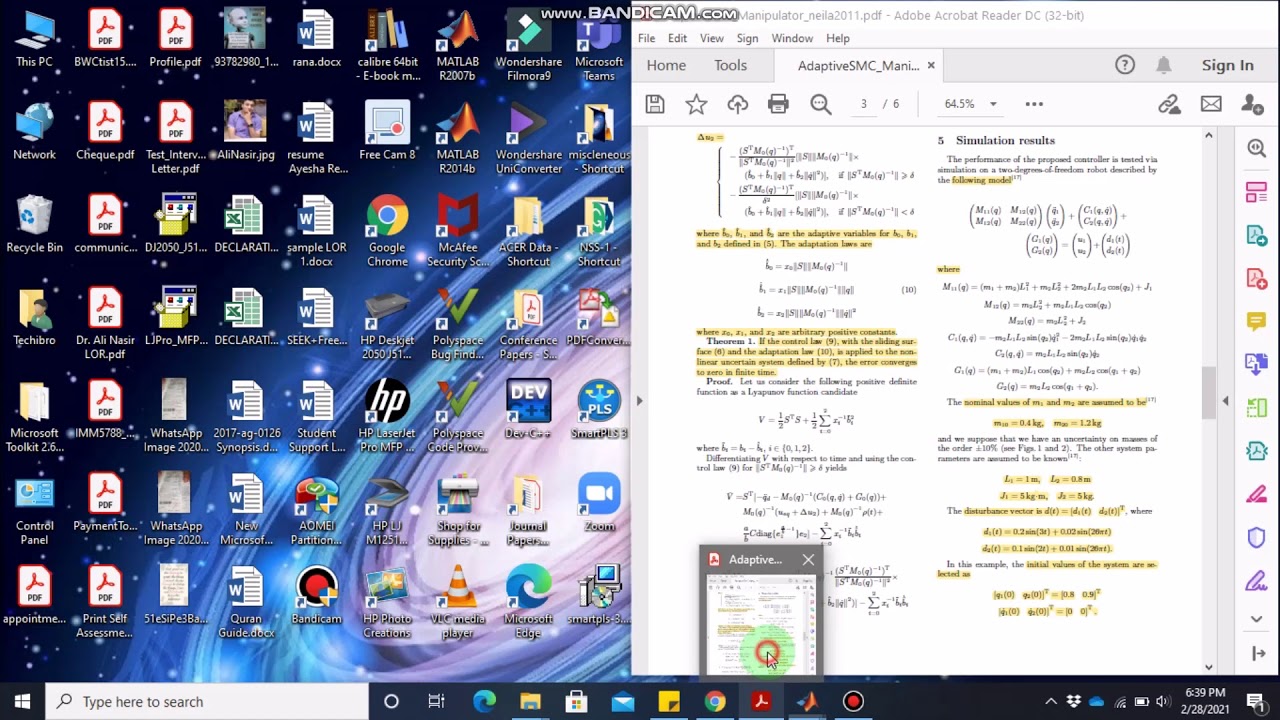Screen dimensions: 1280x720
Task: Open the yellow Comment tool in right pane
Action: click(1257, 321)
